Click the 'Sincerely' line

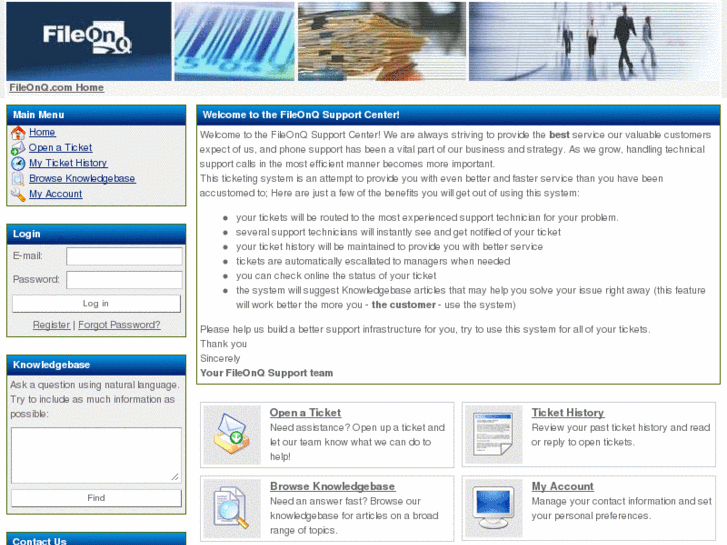coord(220,358)
